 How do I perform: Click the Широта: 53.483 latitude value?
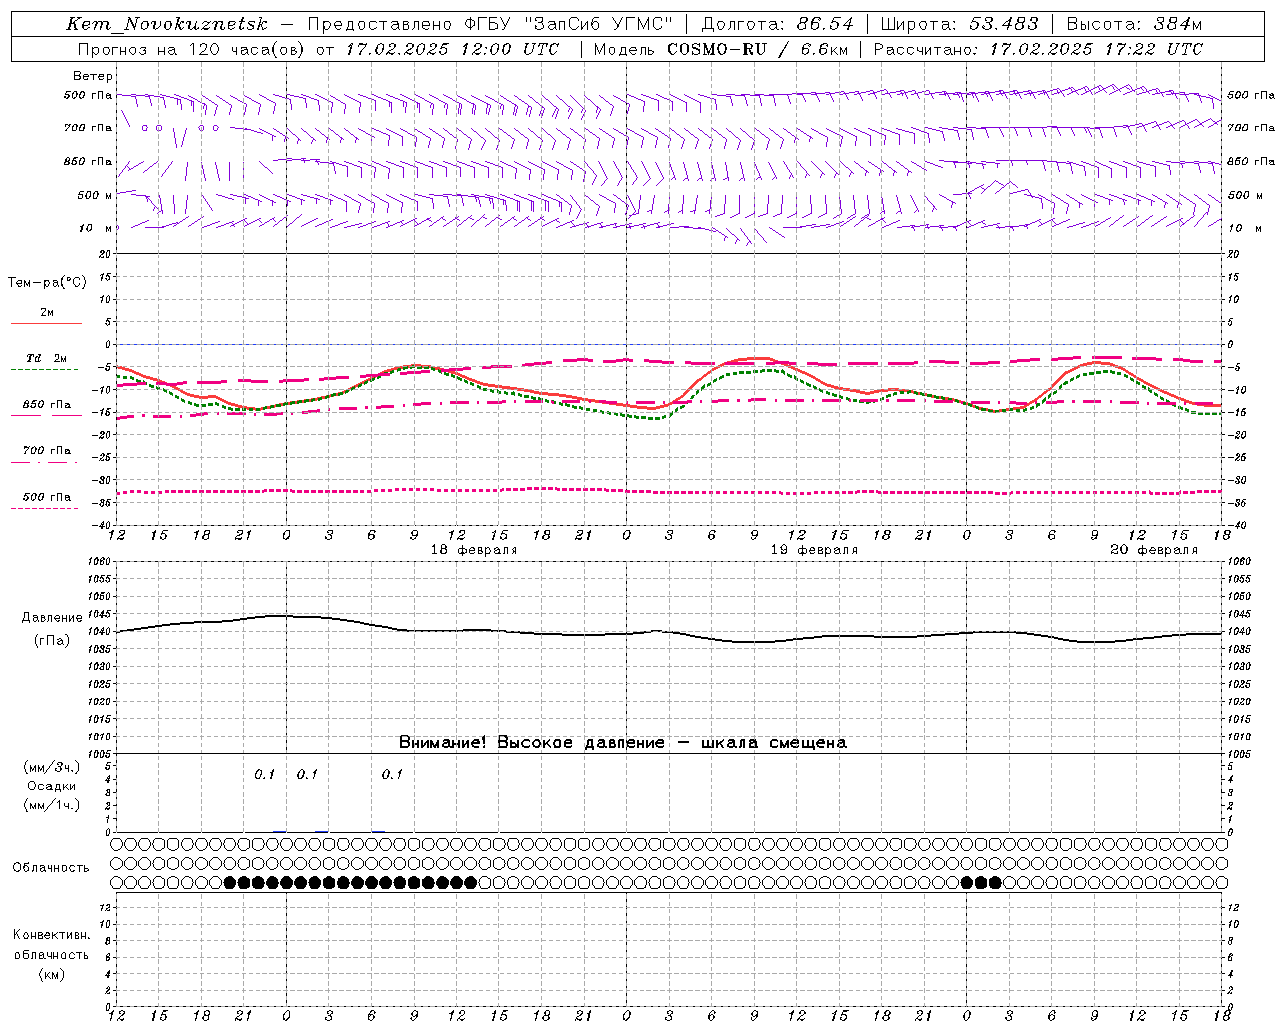960,24
